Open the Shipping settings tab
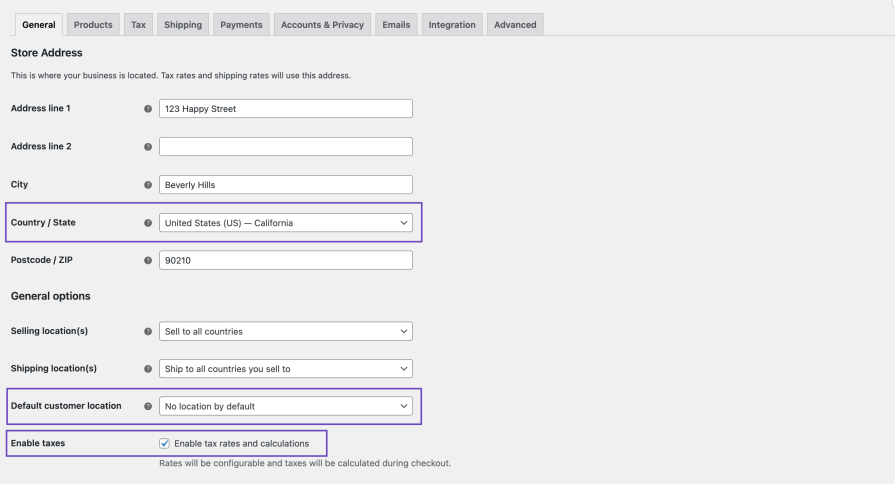 tap(182, 25)
